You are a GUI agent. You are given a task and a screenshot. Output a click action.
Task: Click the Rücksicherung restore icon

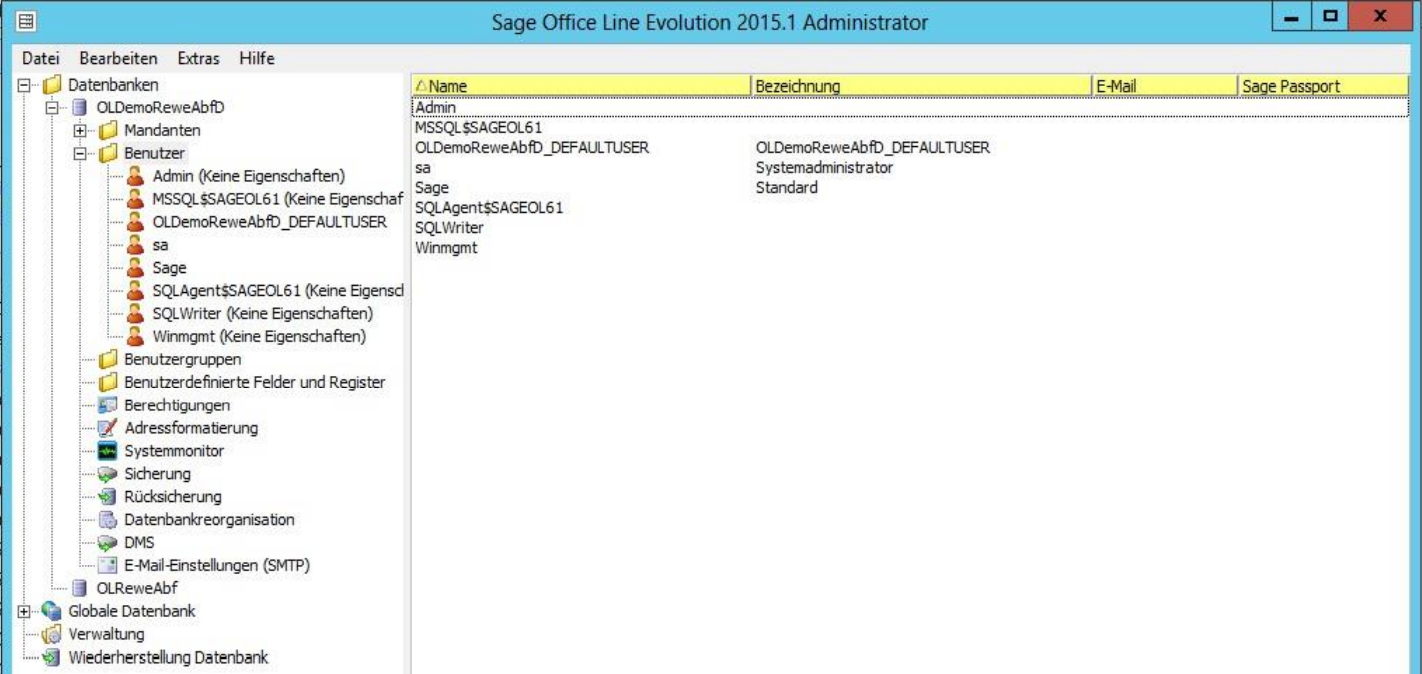(x=107, y=497)
